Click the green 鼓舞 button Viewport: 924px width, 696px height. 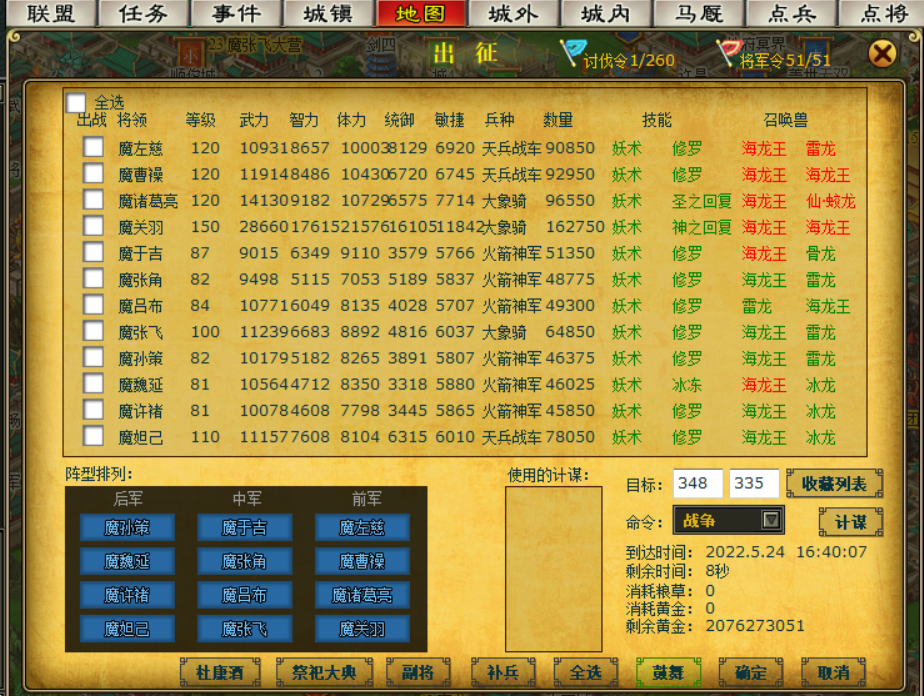[668, 672]
